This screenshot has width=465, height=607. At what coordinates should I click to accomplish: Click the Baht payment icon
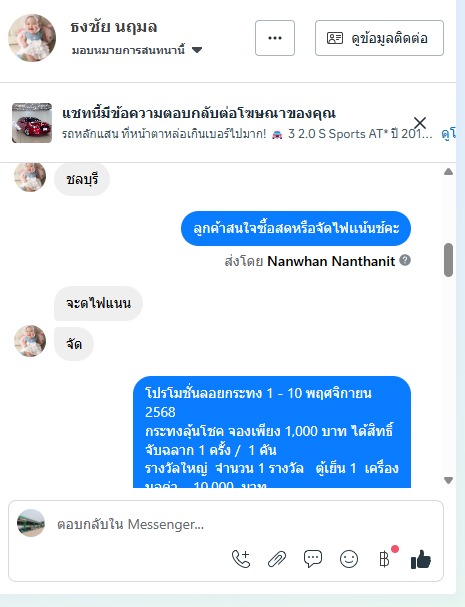384,559
